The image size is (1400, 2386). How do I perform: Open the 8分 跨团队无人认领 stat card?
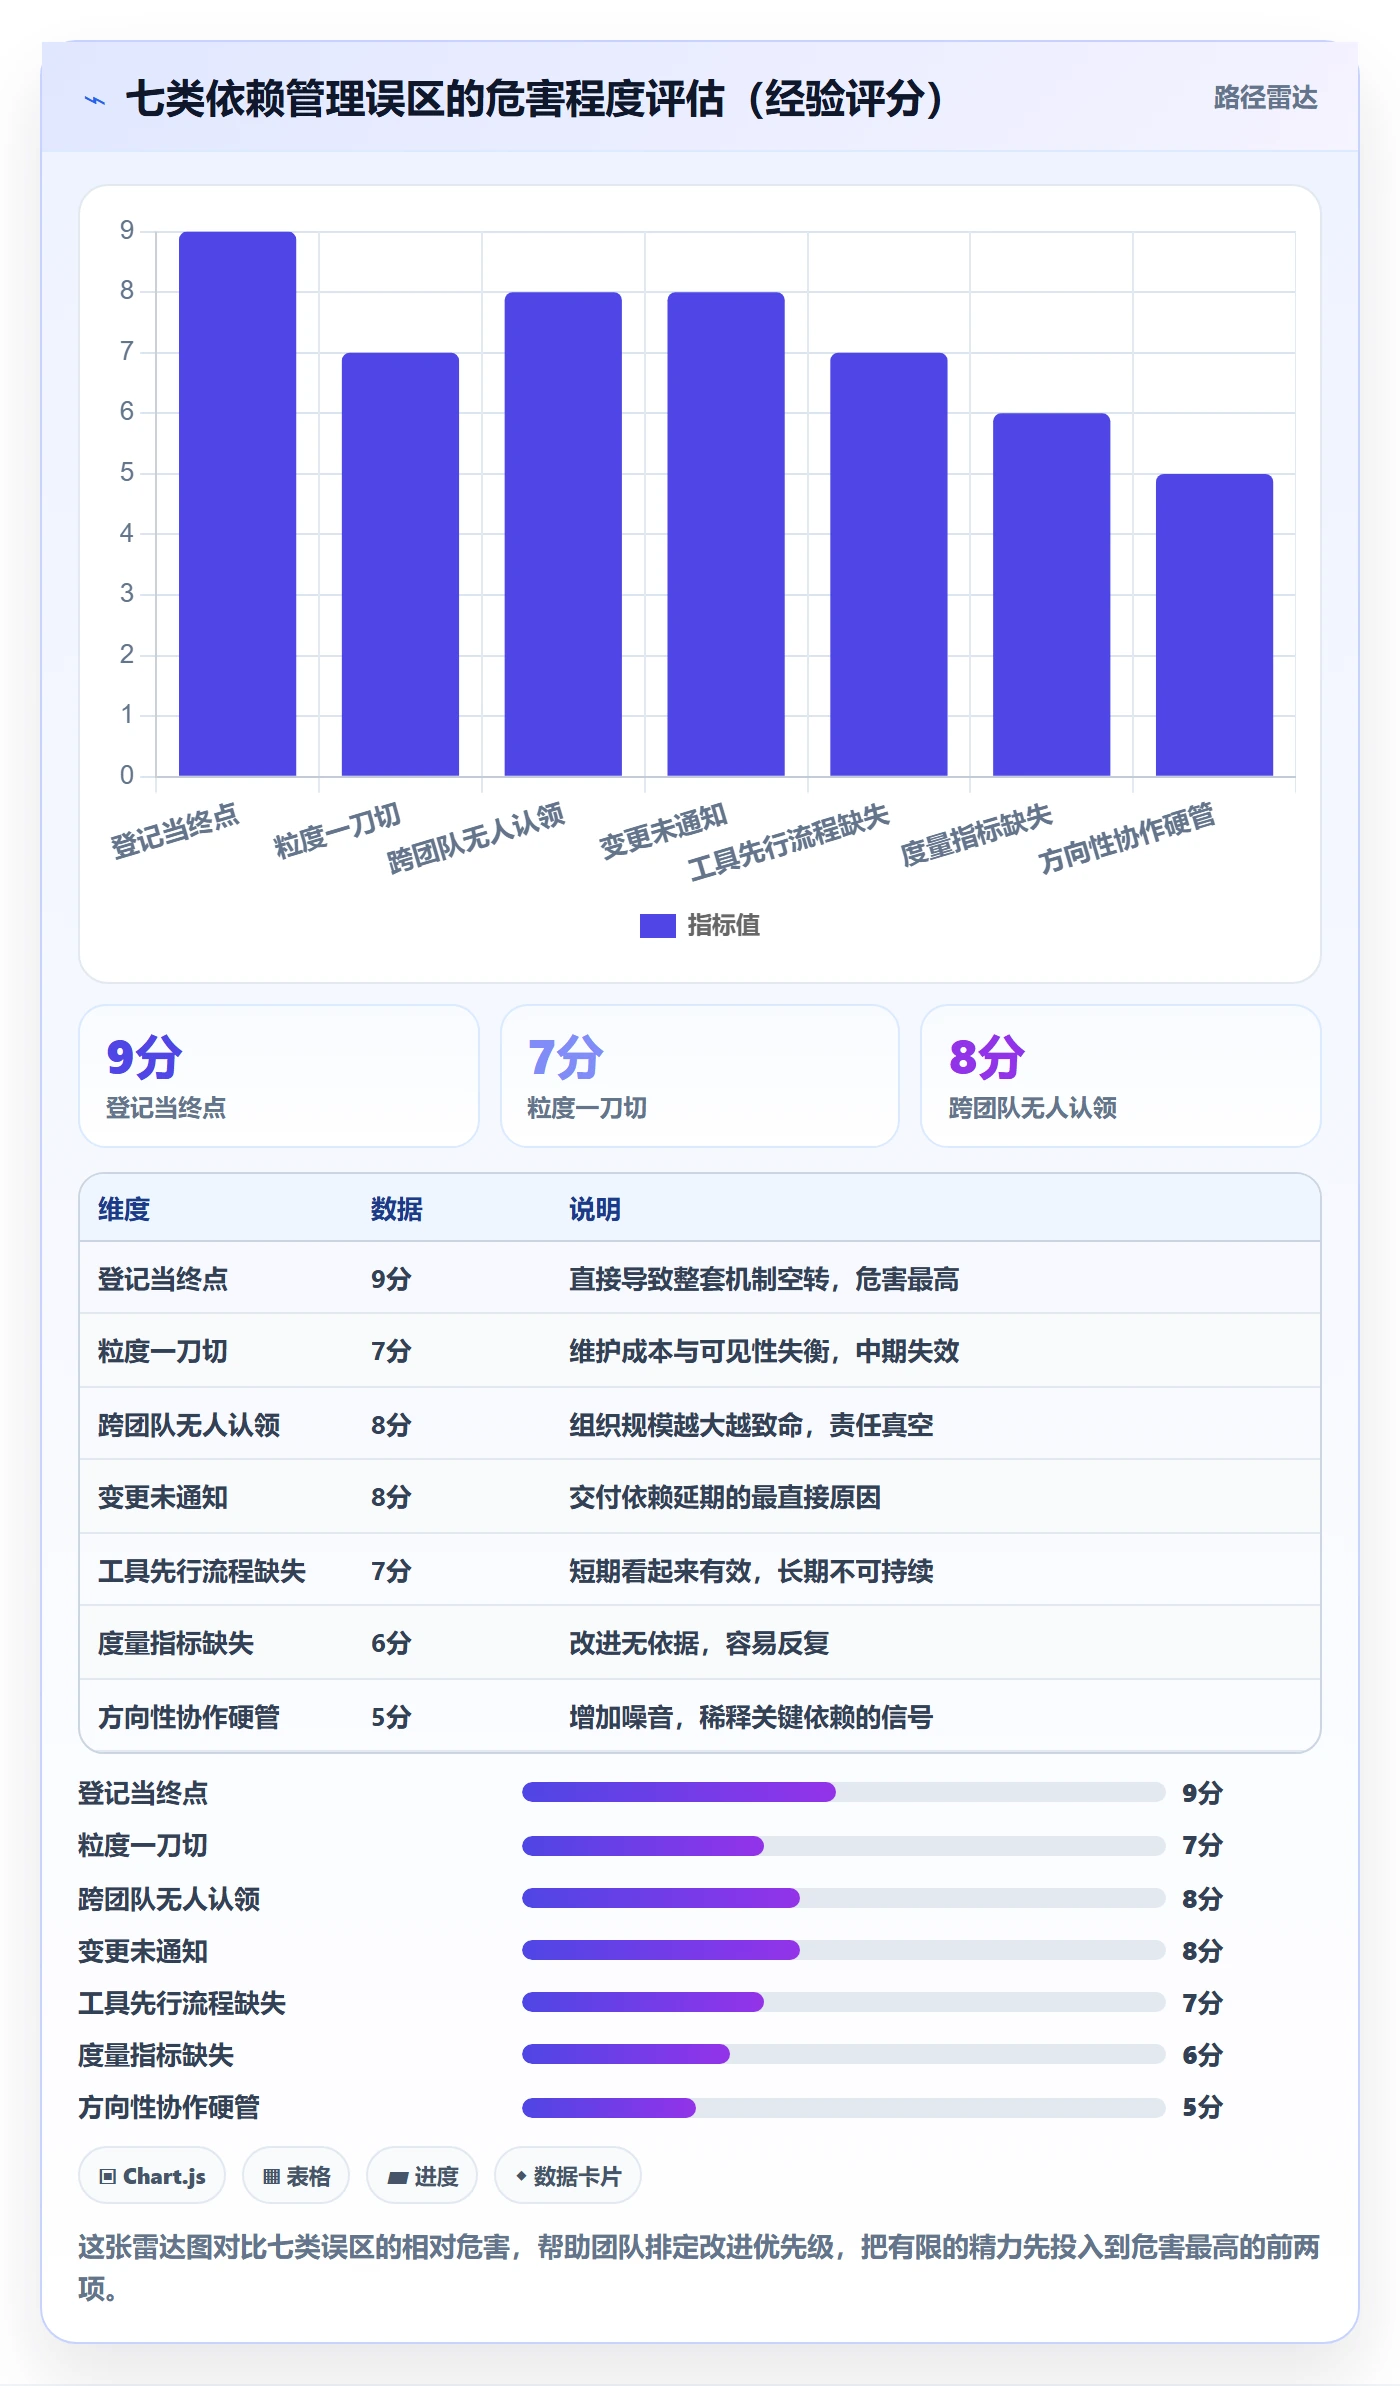pos(1121,1076)
